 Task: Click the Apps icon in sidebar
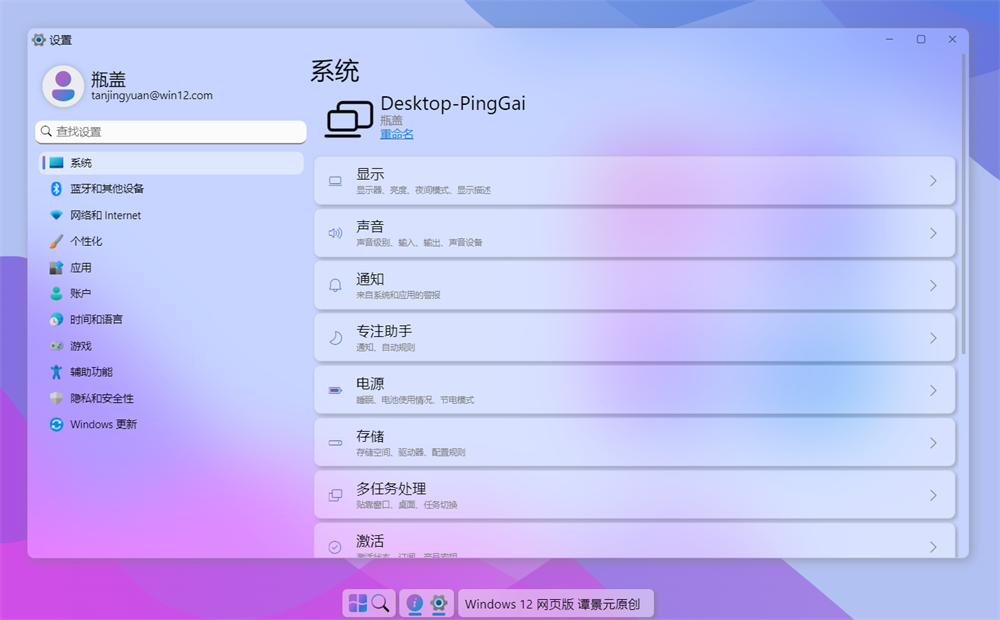pyautogui.click(x=57, y=268)
